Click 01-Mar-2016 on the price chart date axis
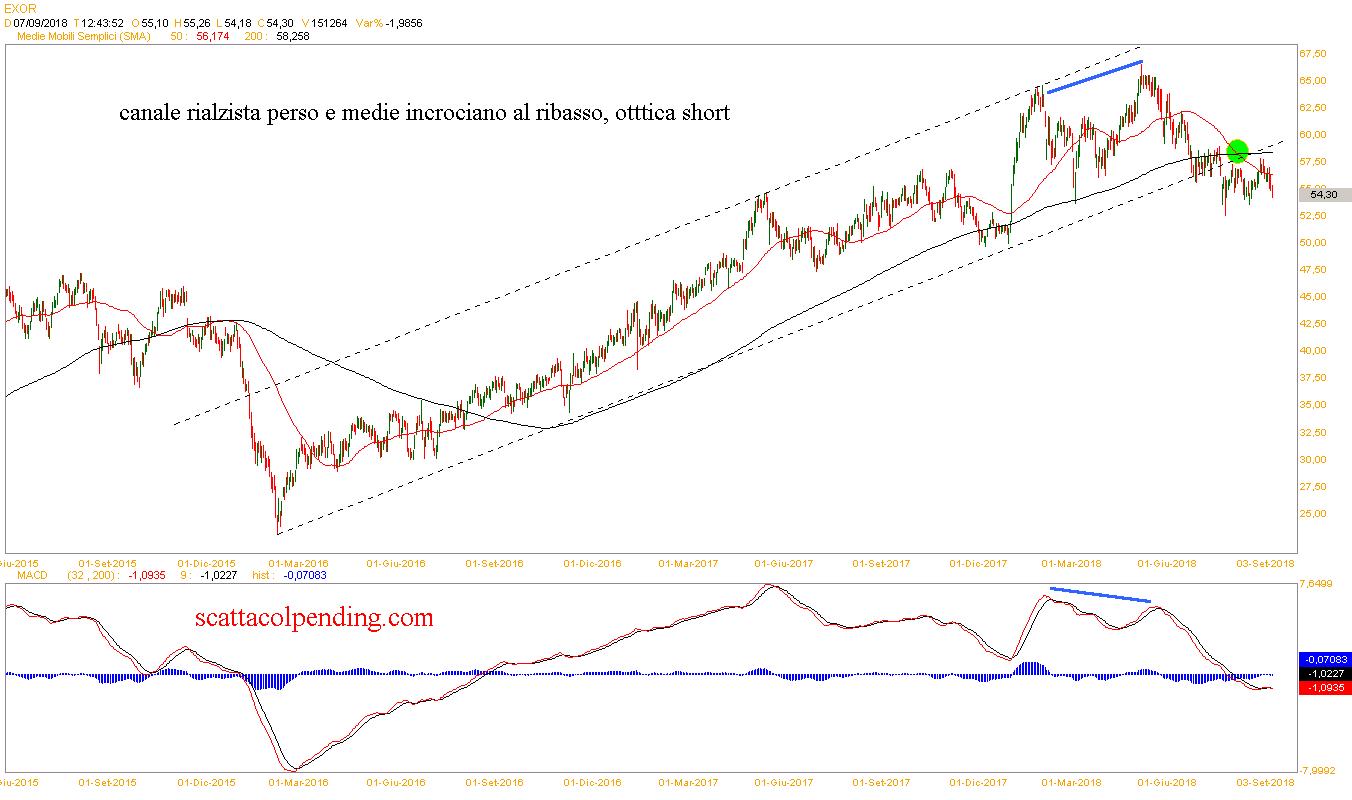1352x800 pixels. pos(300,563)
